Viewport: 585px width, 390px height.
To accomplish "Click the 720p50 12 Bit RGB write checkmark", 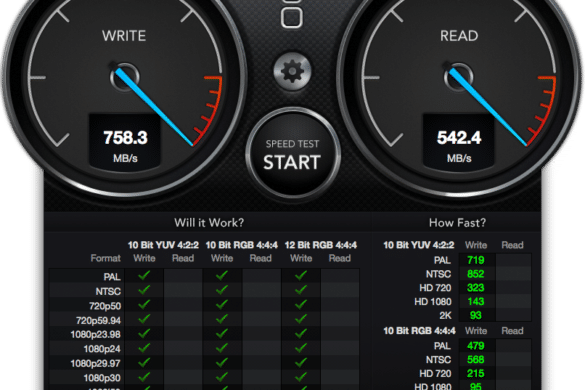I will [x=301, y=304].
